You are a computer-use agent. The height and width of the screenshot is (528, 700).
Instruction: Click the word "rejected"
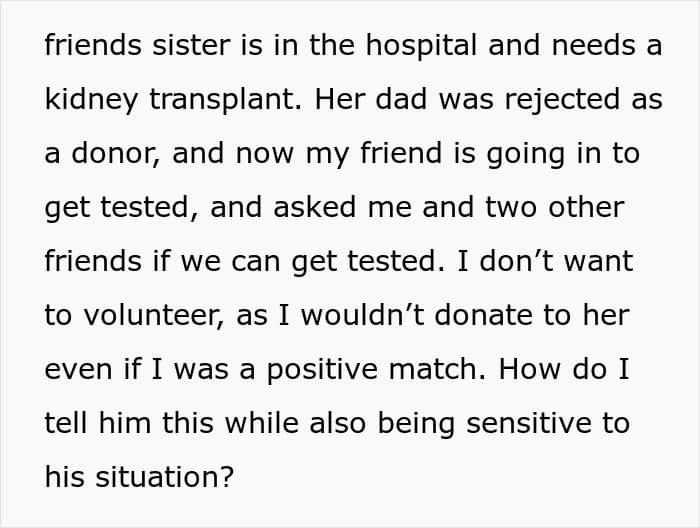coord(562,100)
